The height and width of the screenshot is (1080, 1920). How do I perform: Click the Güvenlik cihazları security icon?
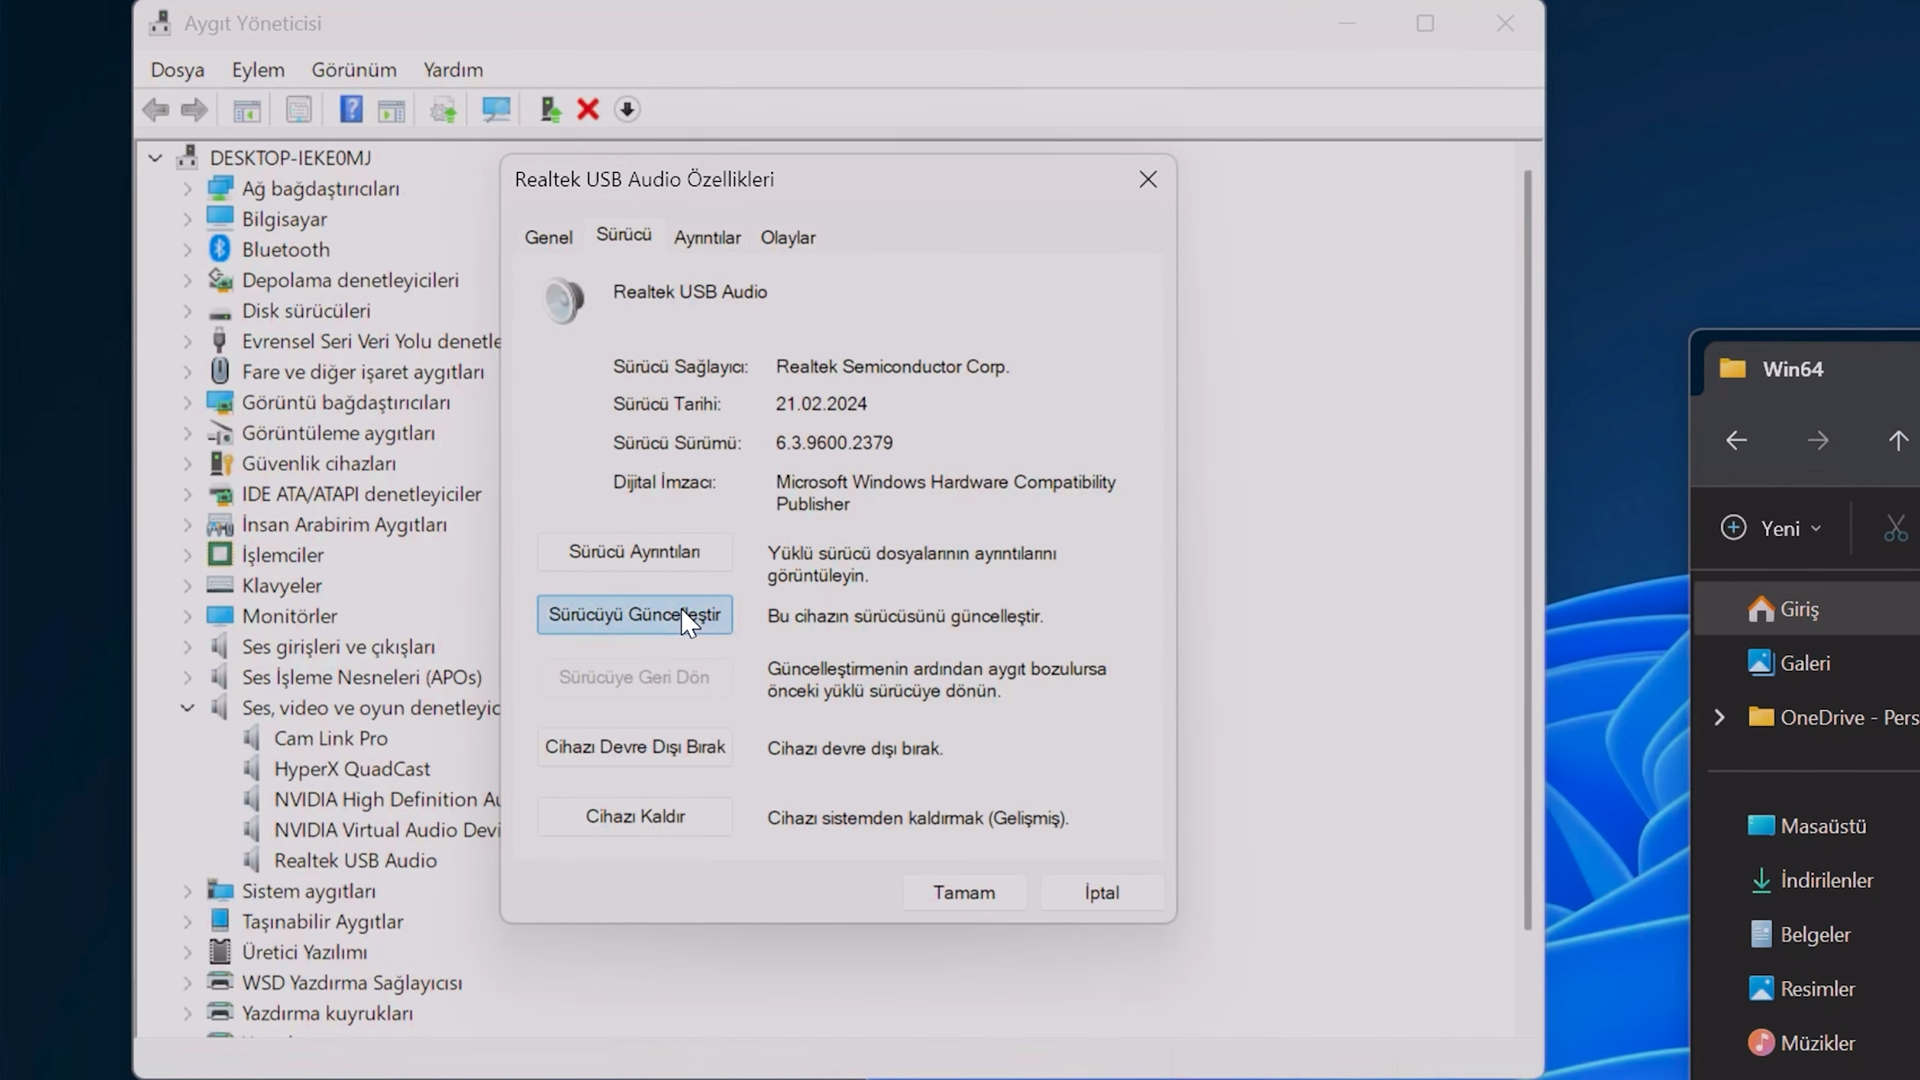coord(220,463)
